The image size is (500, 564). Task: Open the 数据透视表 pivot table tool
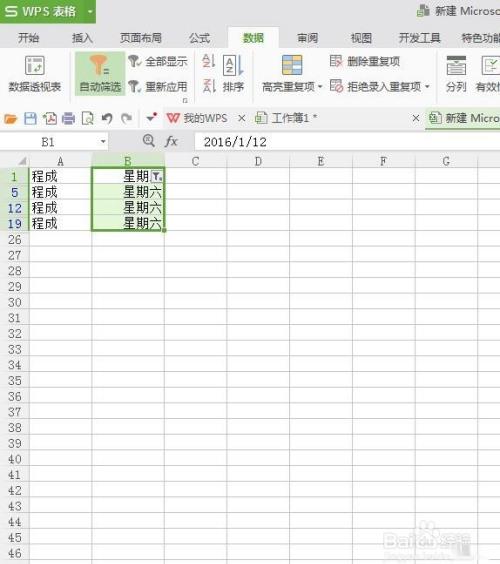(35, 74)
